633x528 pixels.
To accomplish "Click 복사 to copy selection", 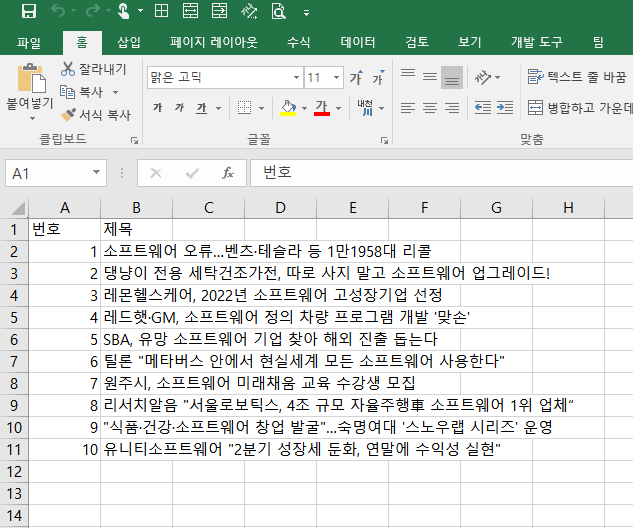I will point(82,92).
